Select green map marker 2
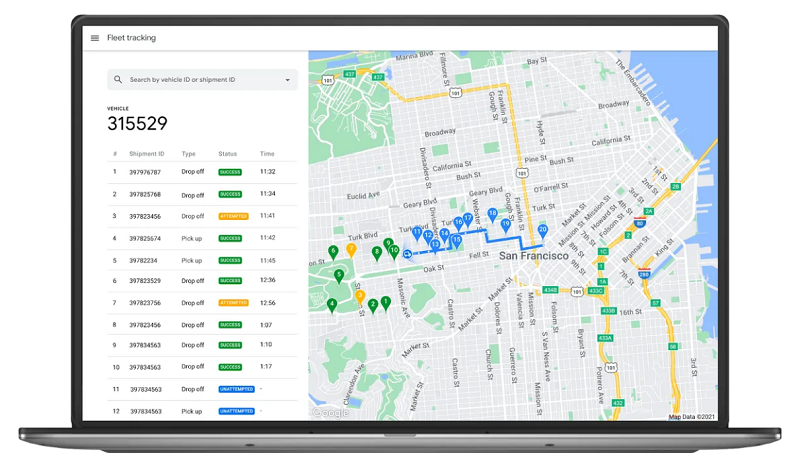Viewport: 800px width, 465px height. (373, 306)
